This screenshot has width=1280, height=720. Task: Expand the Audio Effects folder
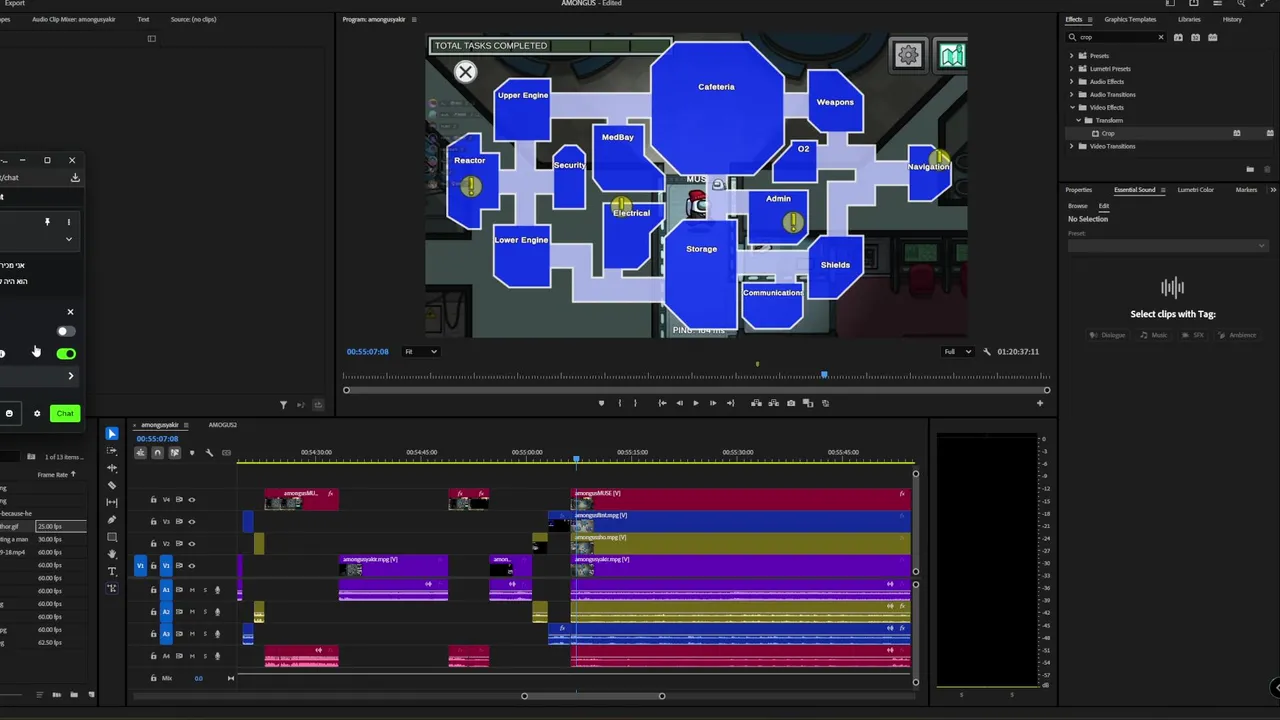point(1072,82)
